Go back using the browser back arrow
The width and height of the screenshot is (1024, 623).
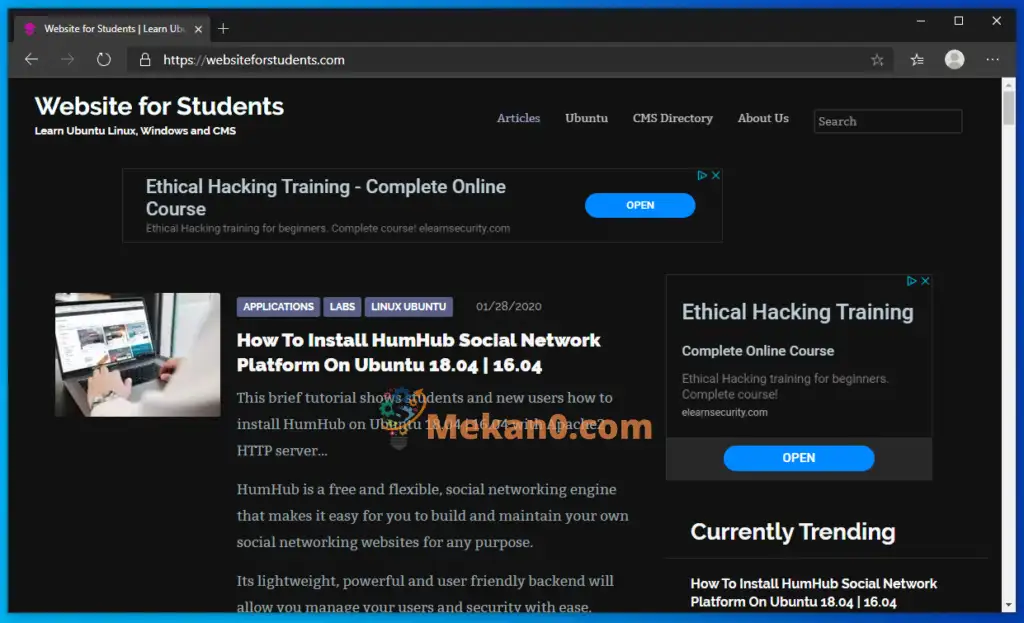pyautogui.click(x=31, y=59)
